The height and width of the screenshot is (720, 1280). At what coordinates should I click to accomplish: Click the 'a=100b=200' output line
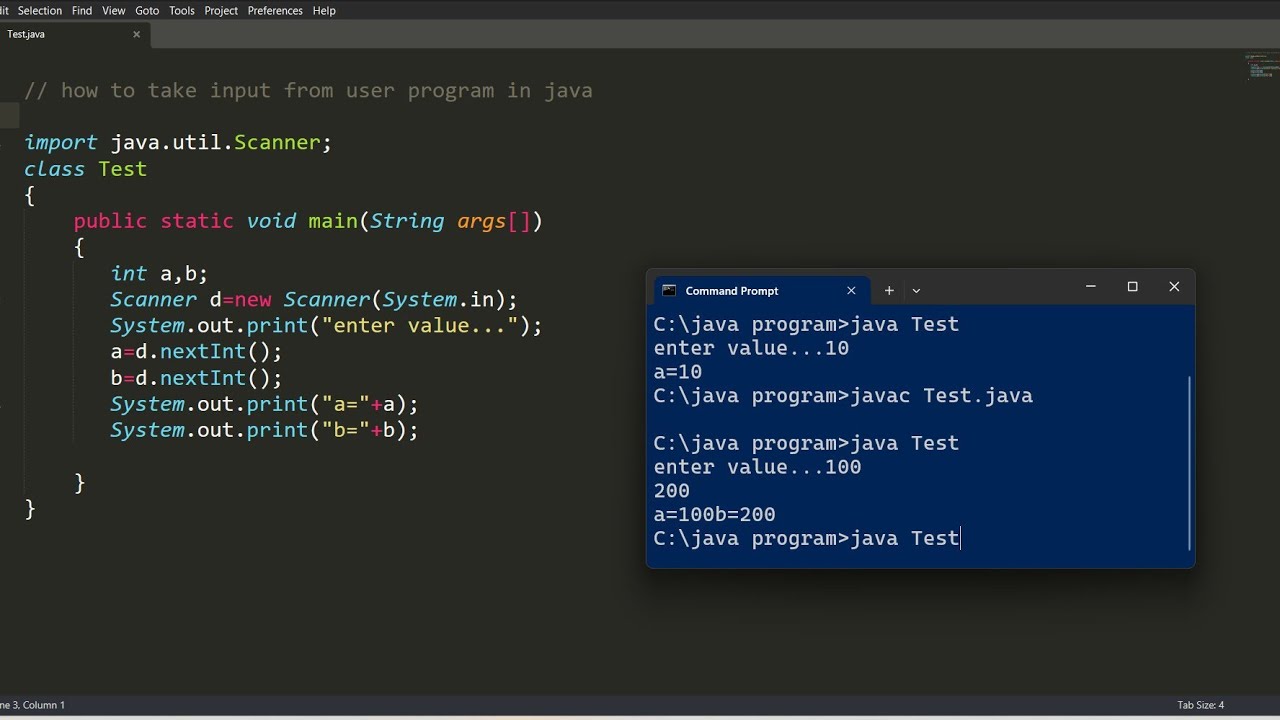714,515
